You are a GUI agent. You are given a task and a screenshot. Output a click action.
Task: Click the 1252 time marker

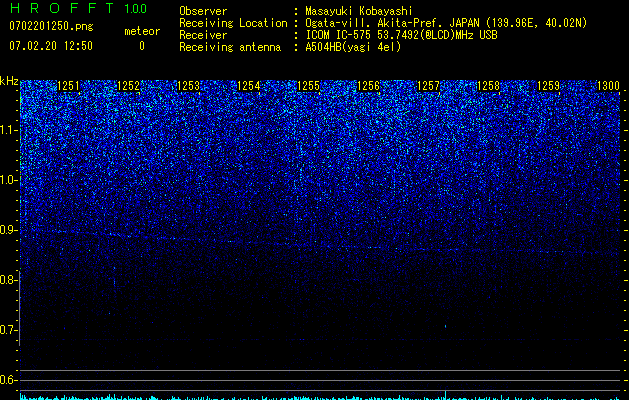(x=128, y=86)
